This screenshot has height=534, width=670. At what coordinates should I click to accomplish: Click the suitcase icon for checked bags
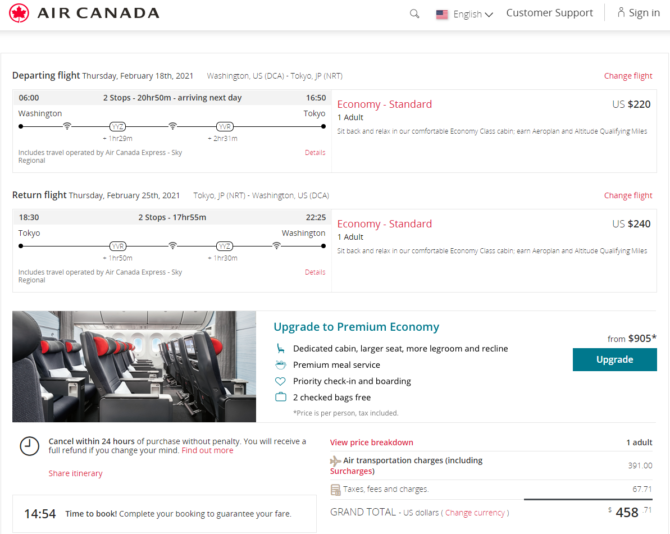[280, 397]
